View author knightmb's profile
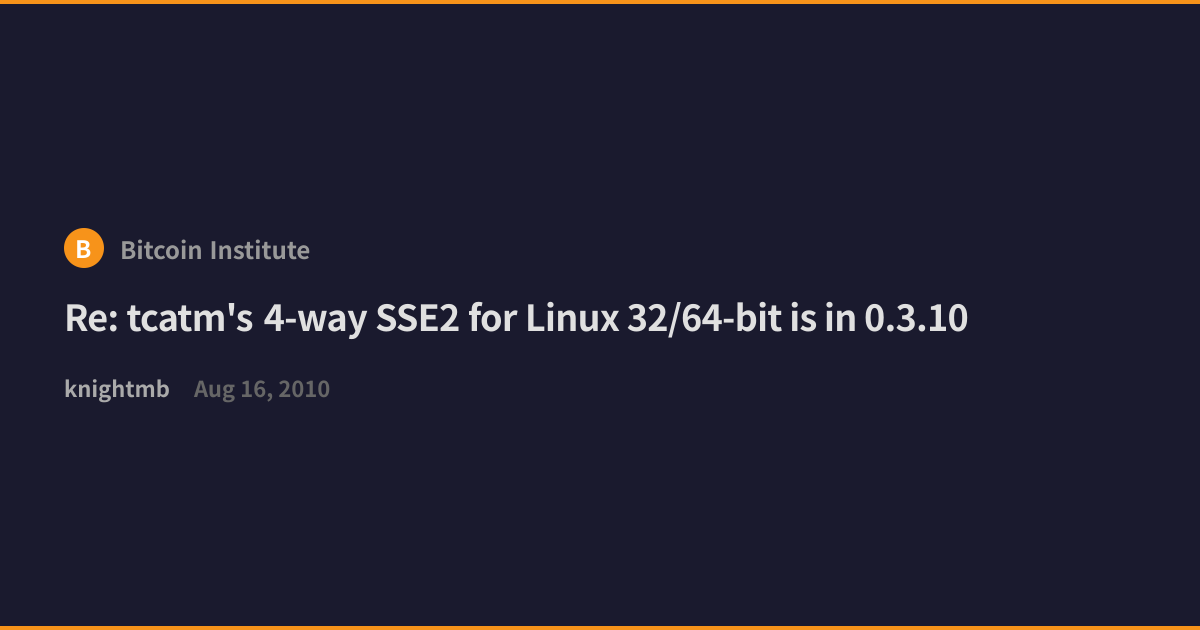 [117, 389]
